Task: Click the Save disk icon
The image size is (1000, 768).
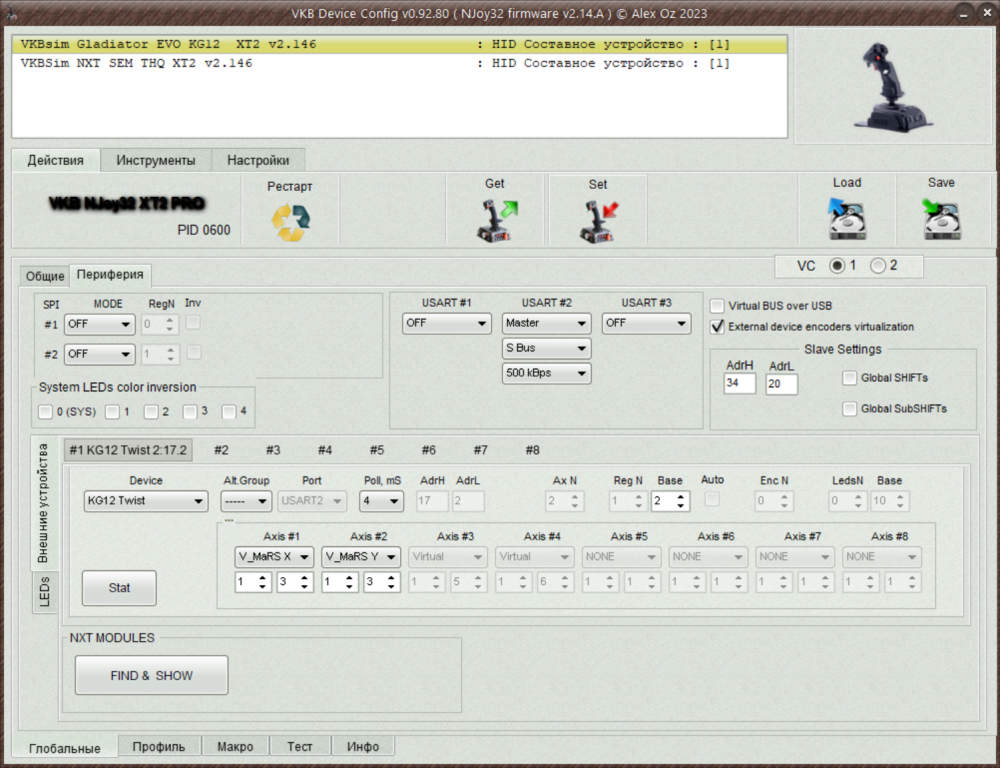Action: pos(941,218)
